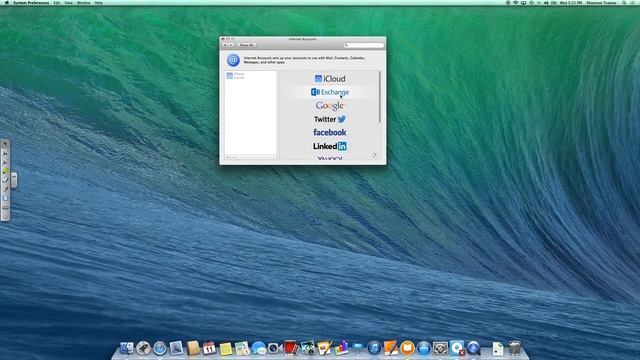Open Mail stamp icon in the Dock
This screenshot has height=360, width=640.
pos(176,348)
